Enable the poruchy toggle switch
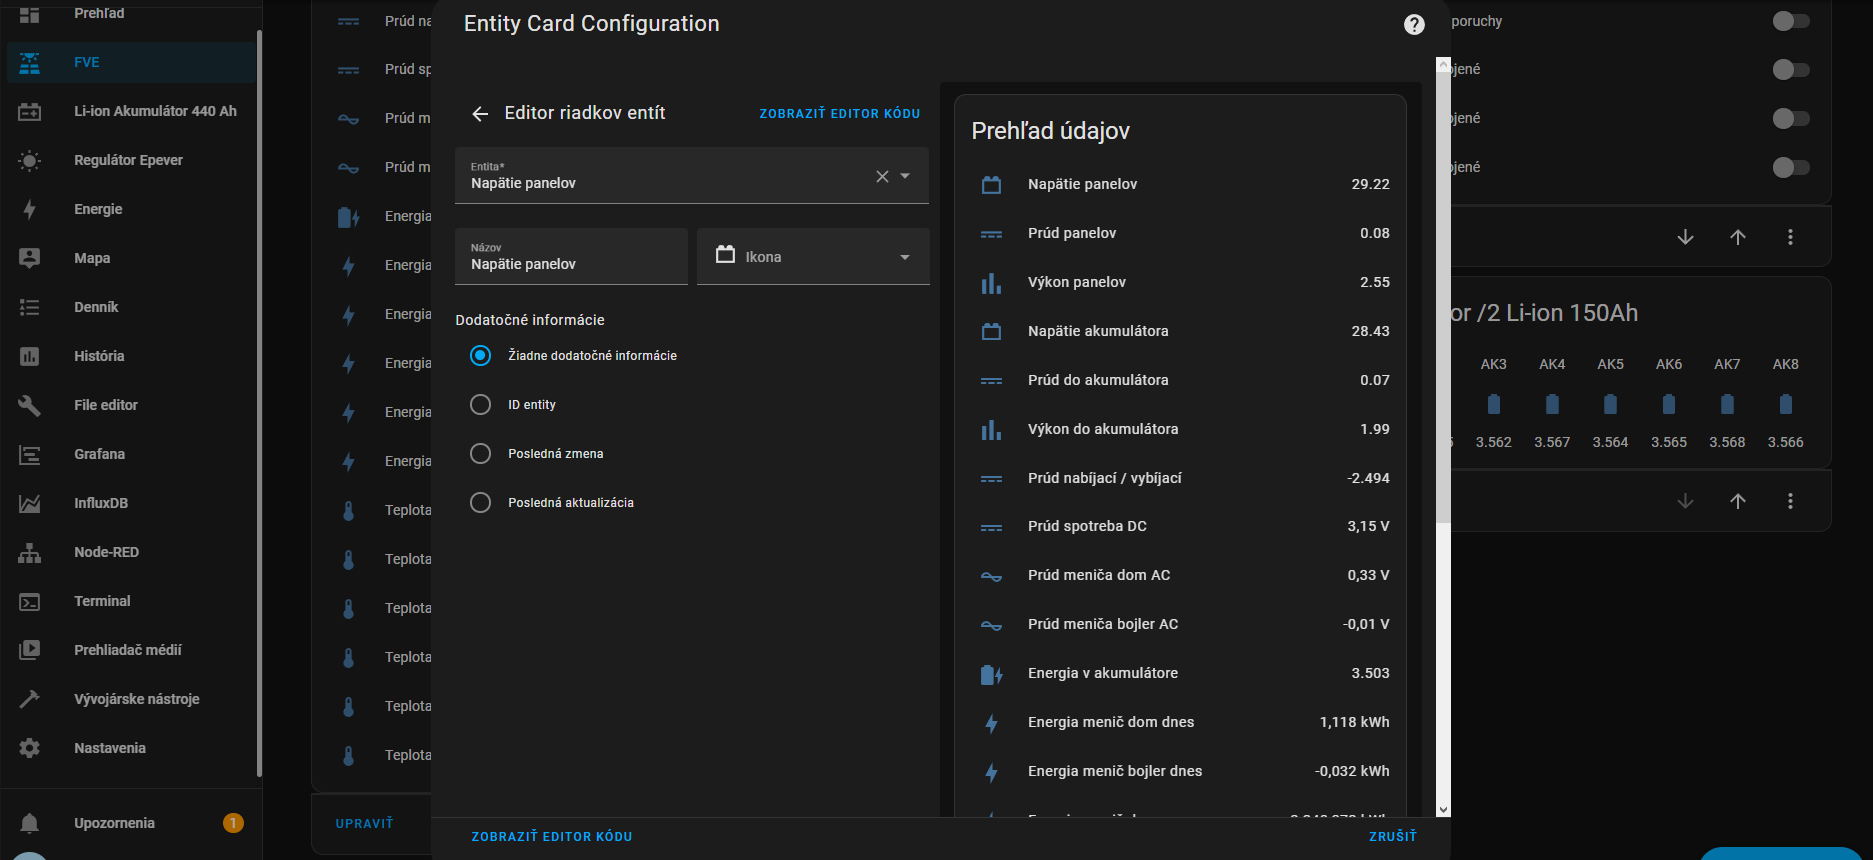This screenshot has height=860, width=1873. pyautogui.click(x=1790, y=21)
